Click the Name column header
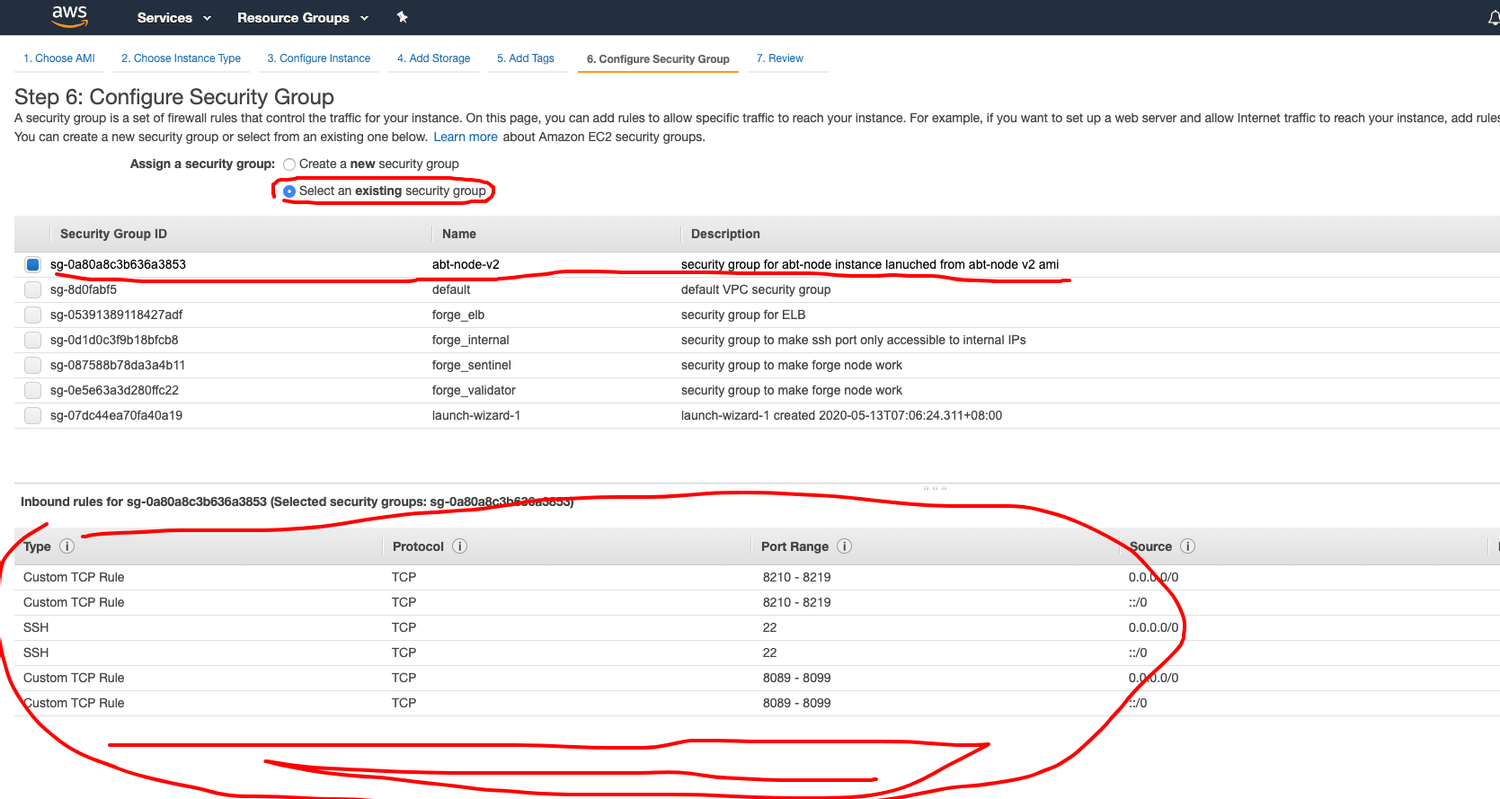This screenshot has height=799, width=1500. point(459,234)
